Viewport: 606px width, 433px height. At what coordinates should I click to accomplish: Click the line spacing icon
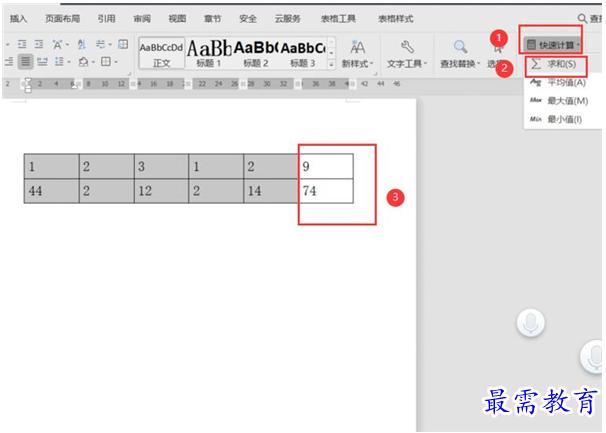(x=59, y=61)
